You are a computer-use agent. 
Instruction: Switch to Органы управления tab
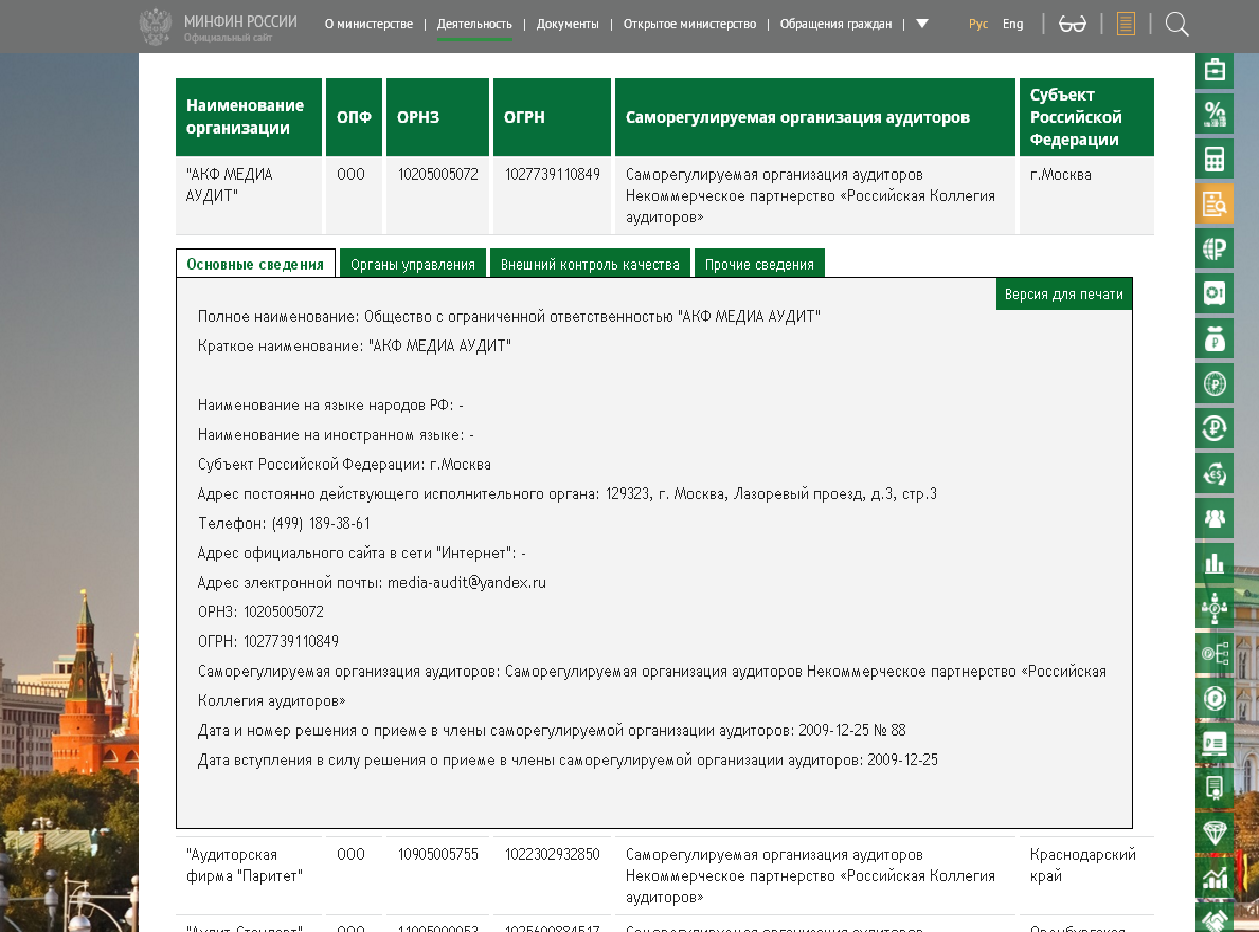pyautogui.click(x=413, y=264)
